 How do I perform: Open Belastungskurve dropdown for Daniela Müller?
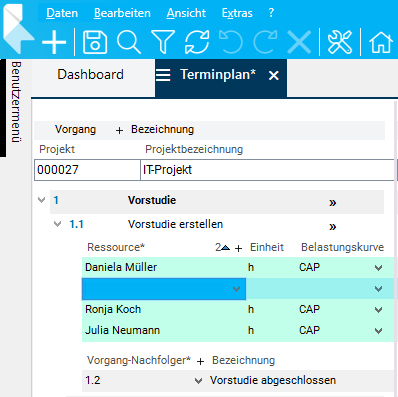coord(378,268)
